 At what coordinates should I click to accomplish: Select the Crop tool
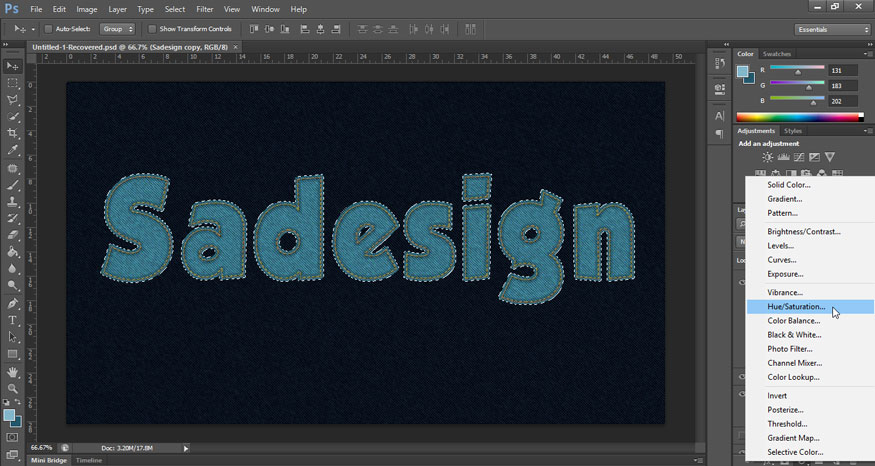point(12,133)
